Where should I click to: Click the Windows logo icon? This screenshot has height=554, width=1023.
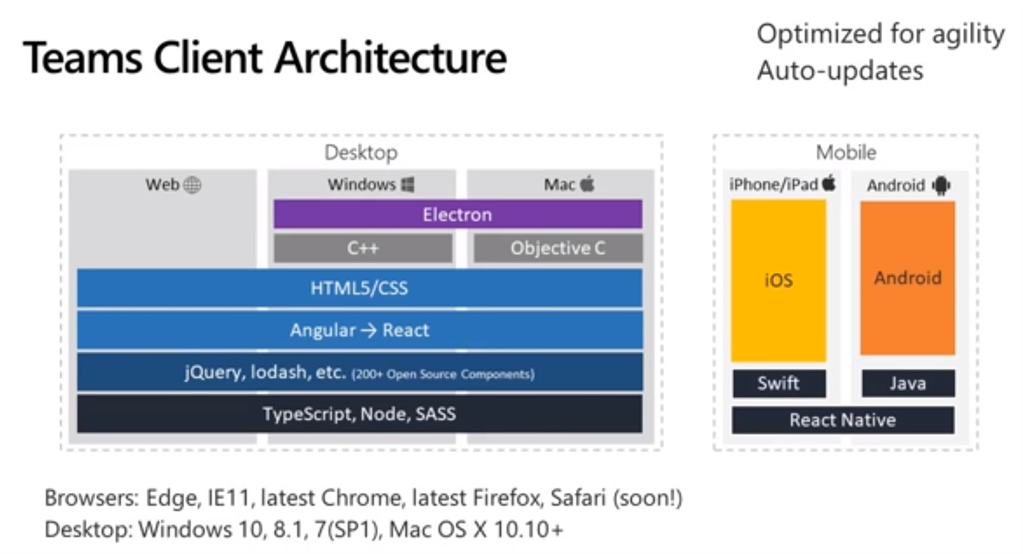408,185
